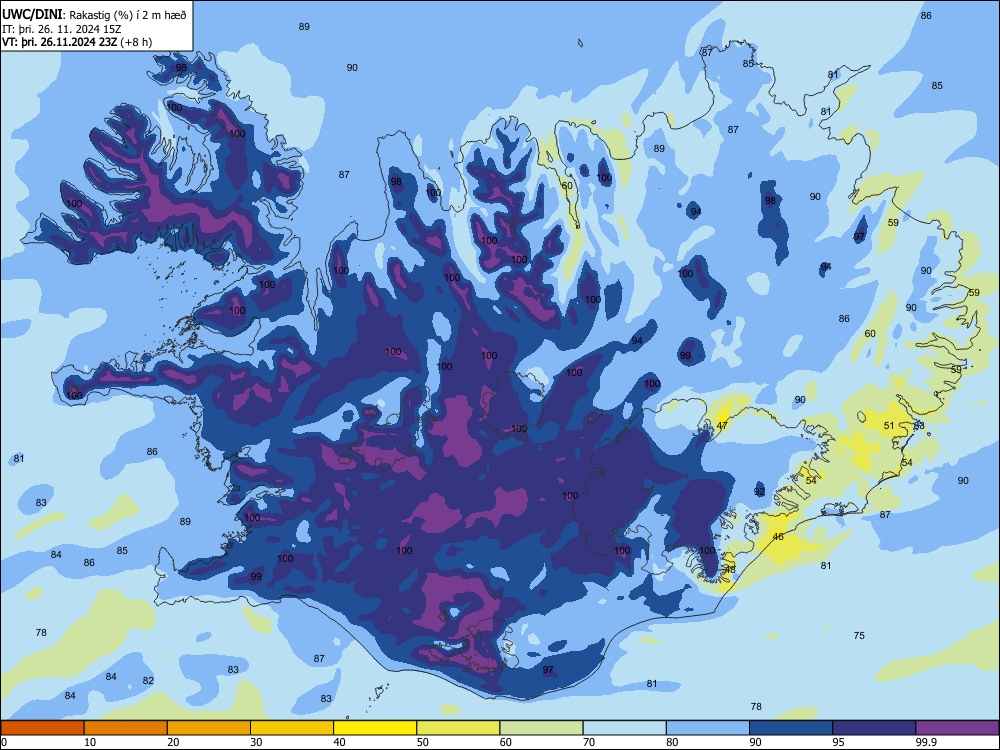
Task: Click the dark orange 0–10 legend swatch
Action: (x=42, y=728)
